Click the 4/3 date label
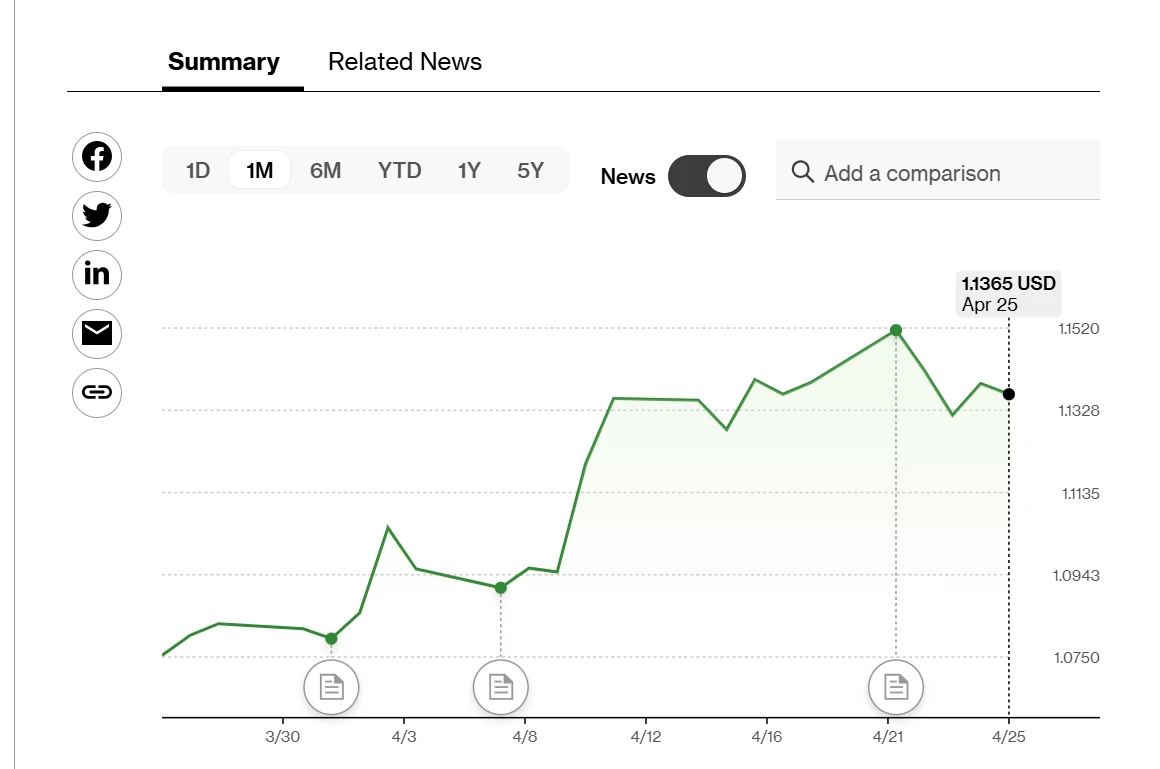 click(x=404, y=736)
